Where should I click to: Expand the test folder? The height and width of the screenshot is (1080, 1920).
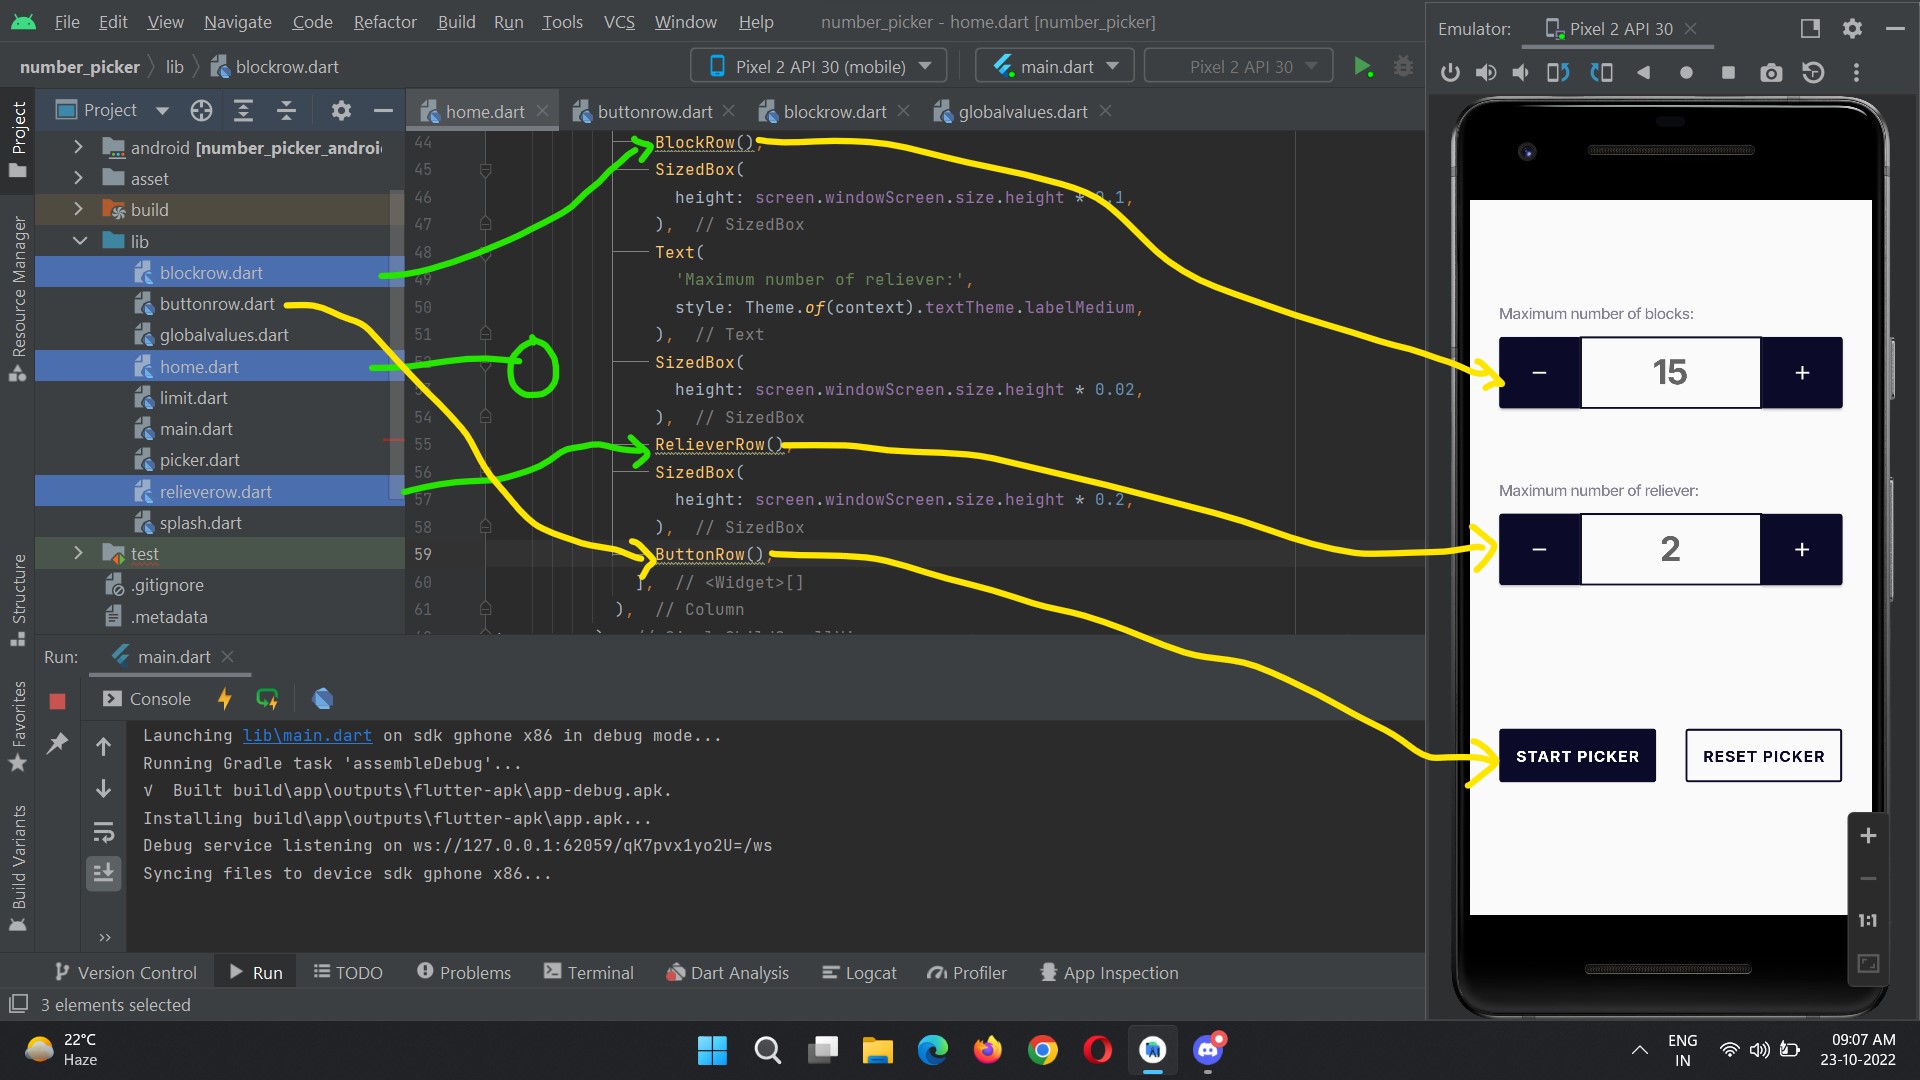(x=79, y=553)
